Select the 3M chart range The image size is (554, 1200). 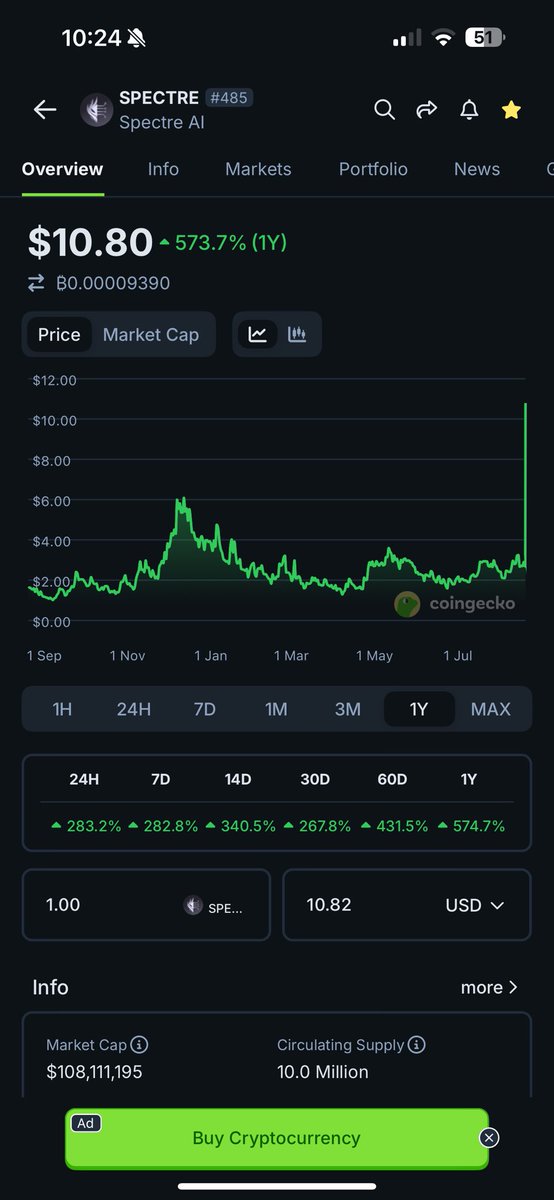point(348,709)
